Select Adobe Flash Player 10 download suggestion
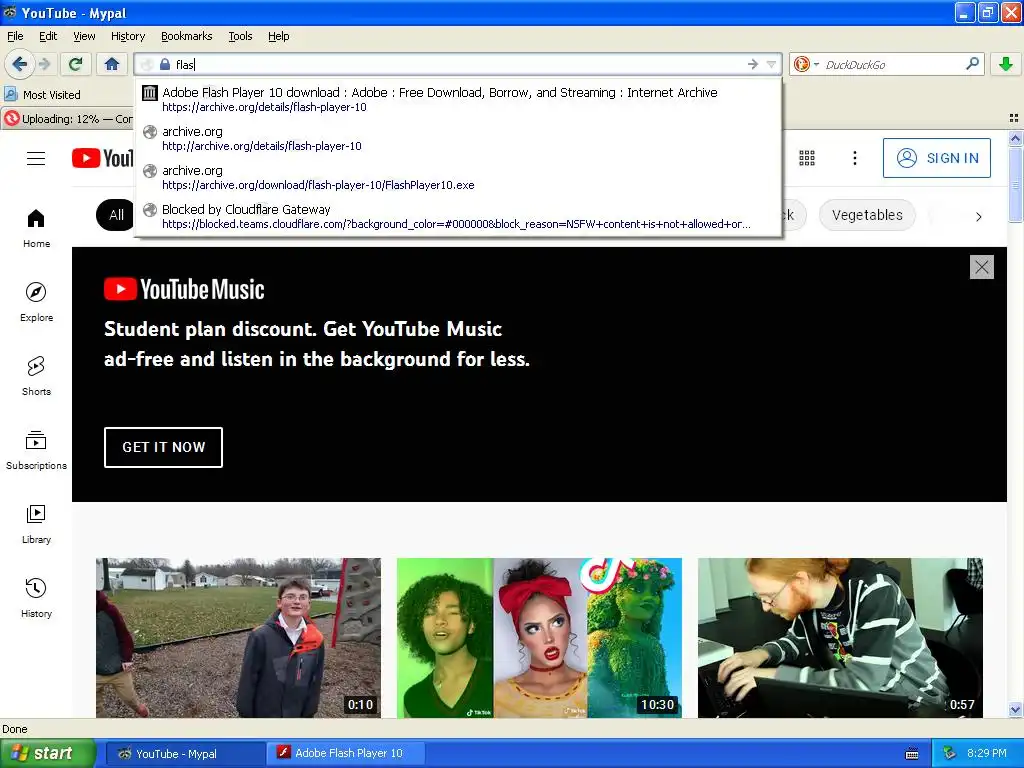The image size is (1024, 768). tap(458, 99)
